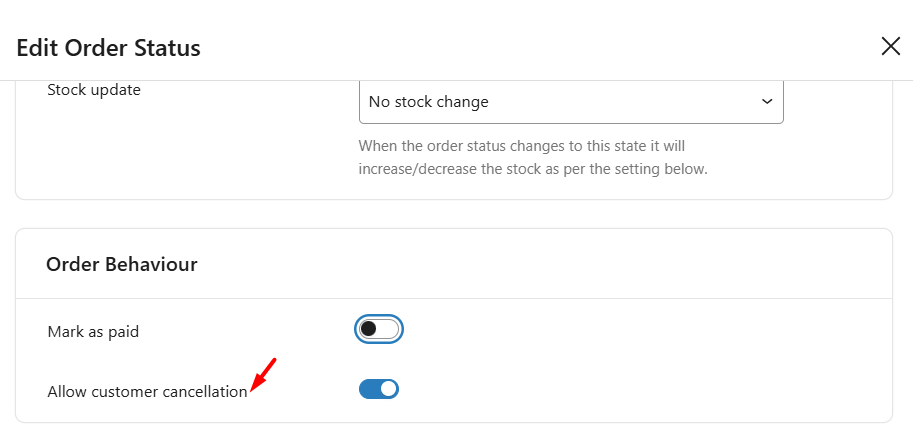Image resolution: width=913 pixels, height=439 pixels.
Task: Click the "increase/decrease the stock" description line
Action: (533, 169)
